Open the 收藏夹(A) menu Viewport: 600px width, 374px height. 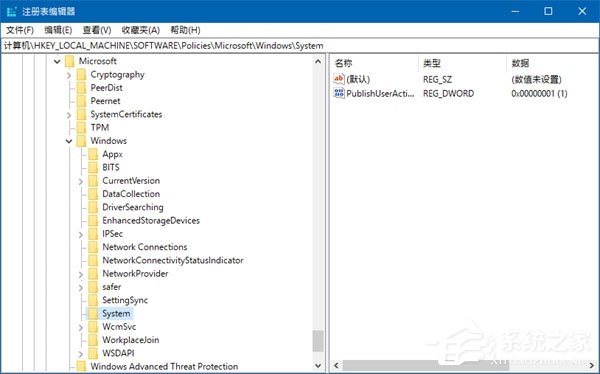(140, 30)
